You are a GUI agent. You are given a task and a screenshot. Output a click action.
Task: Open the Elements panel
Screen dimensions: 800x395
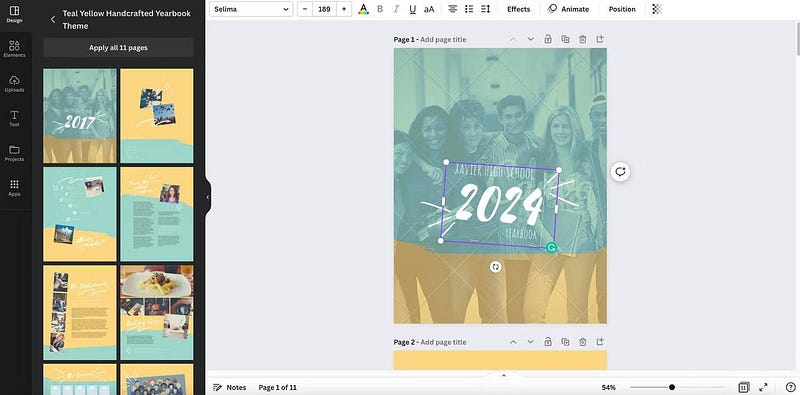pyautogui.click(x=14, y=49)
